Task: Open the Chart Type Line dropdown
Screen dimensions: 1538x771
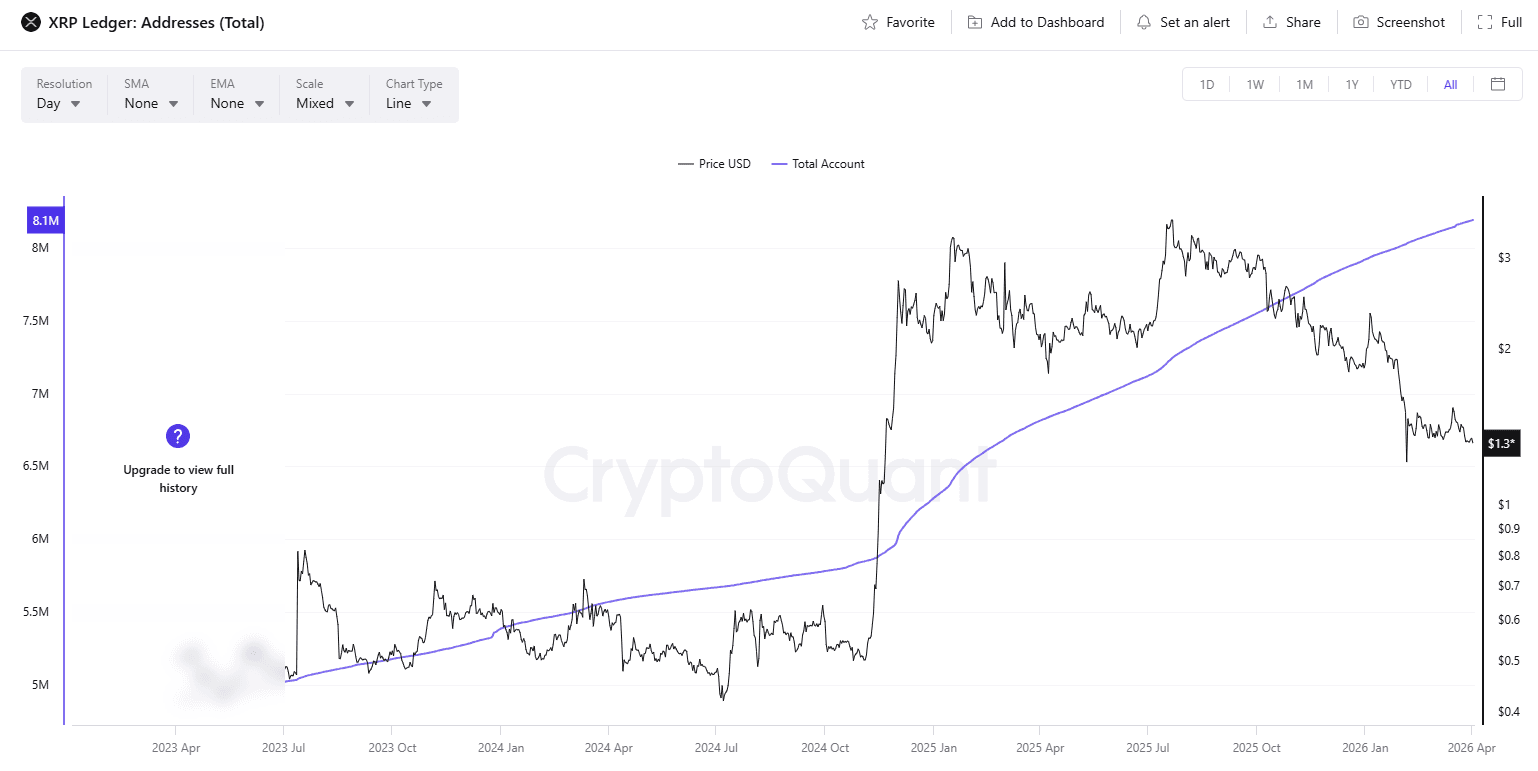Action: click(409, 103)
